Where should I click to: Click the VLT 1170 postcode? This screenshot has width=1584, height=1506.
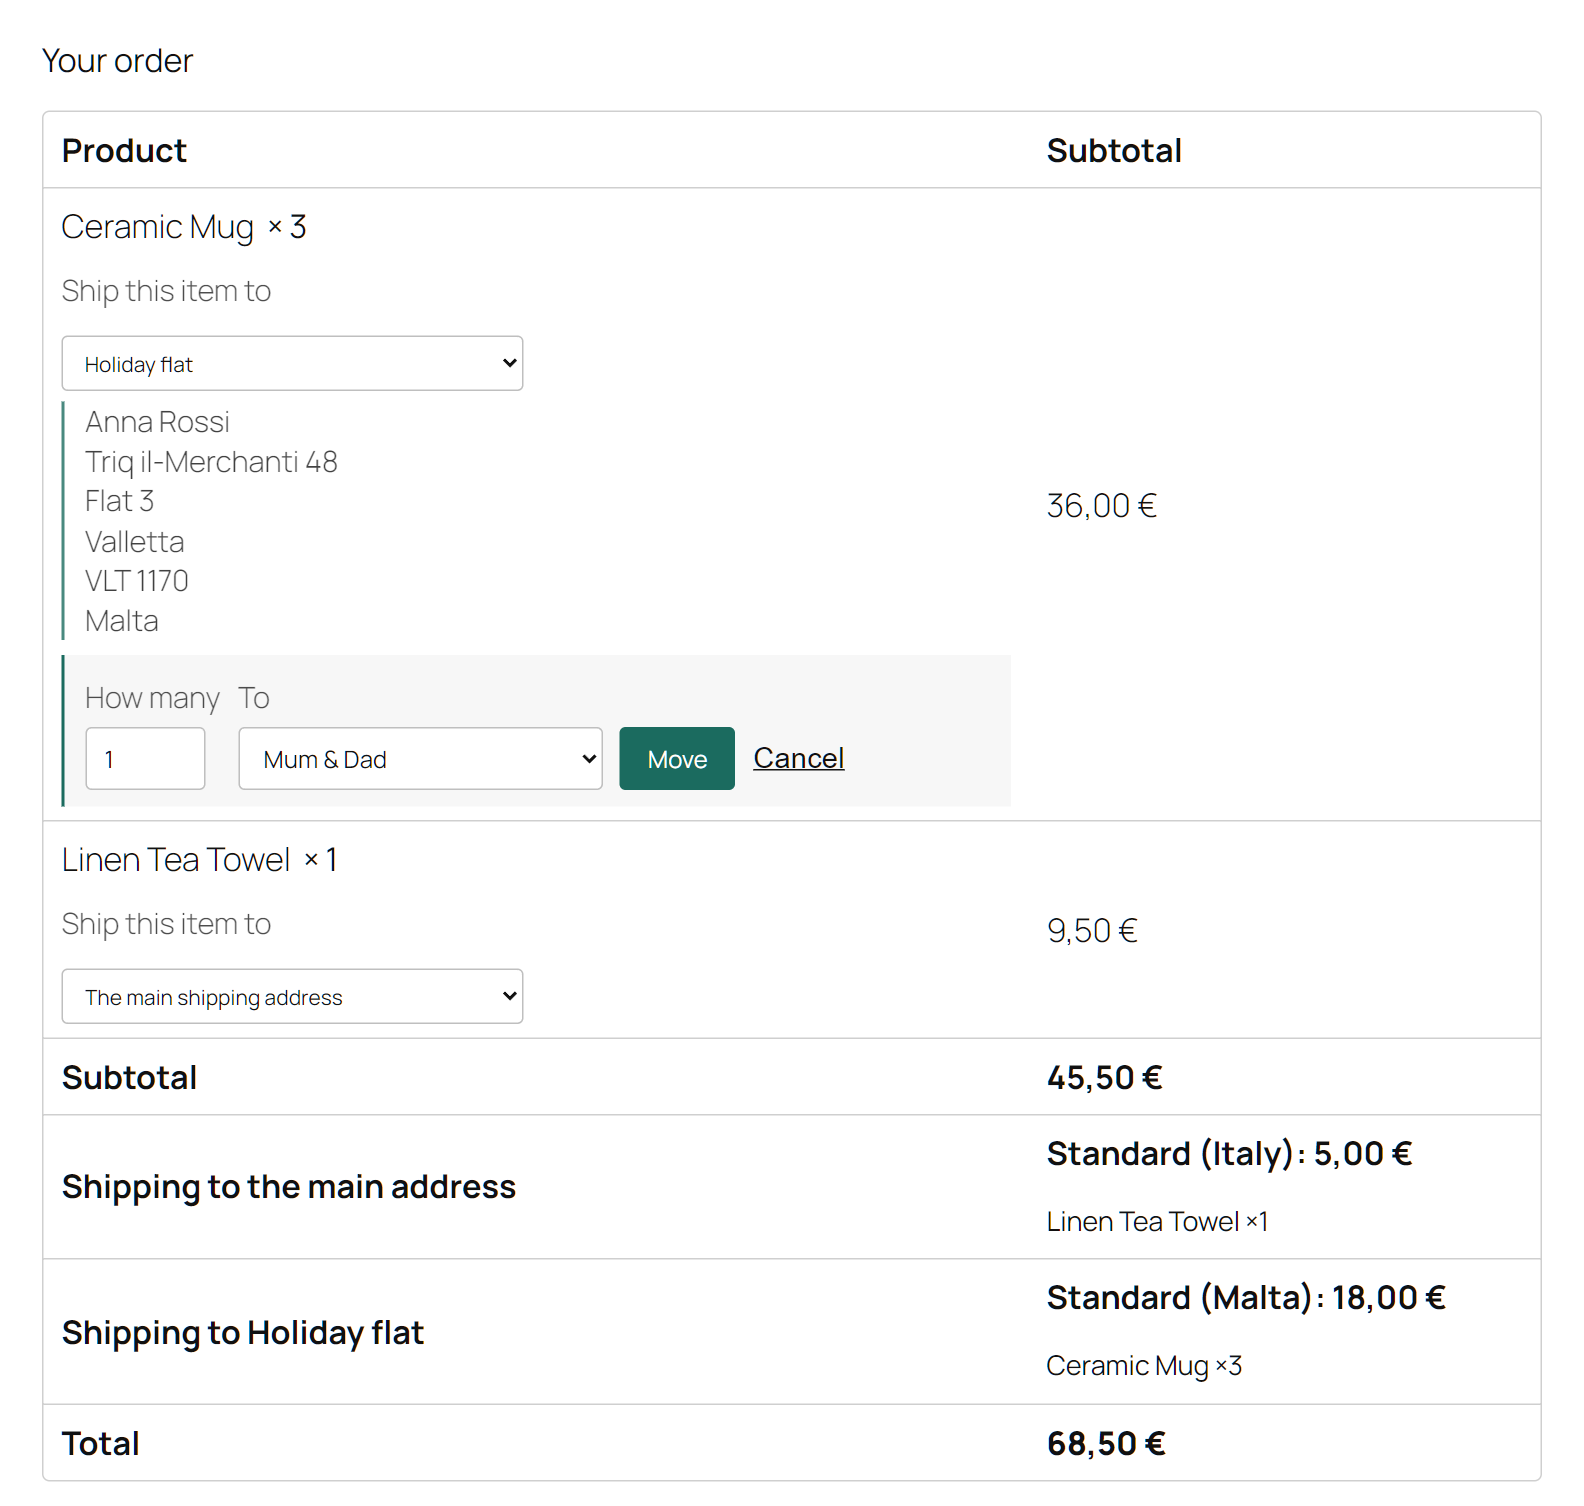(x=137, y=581)
